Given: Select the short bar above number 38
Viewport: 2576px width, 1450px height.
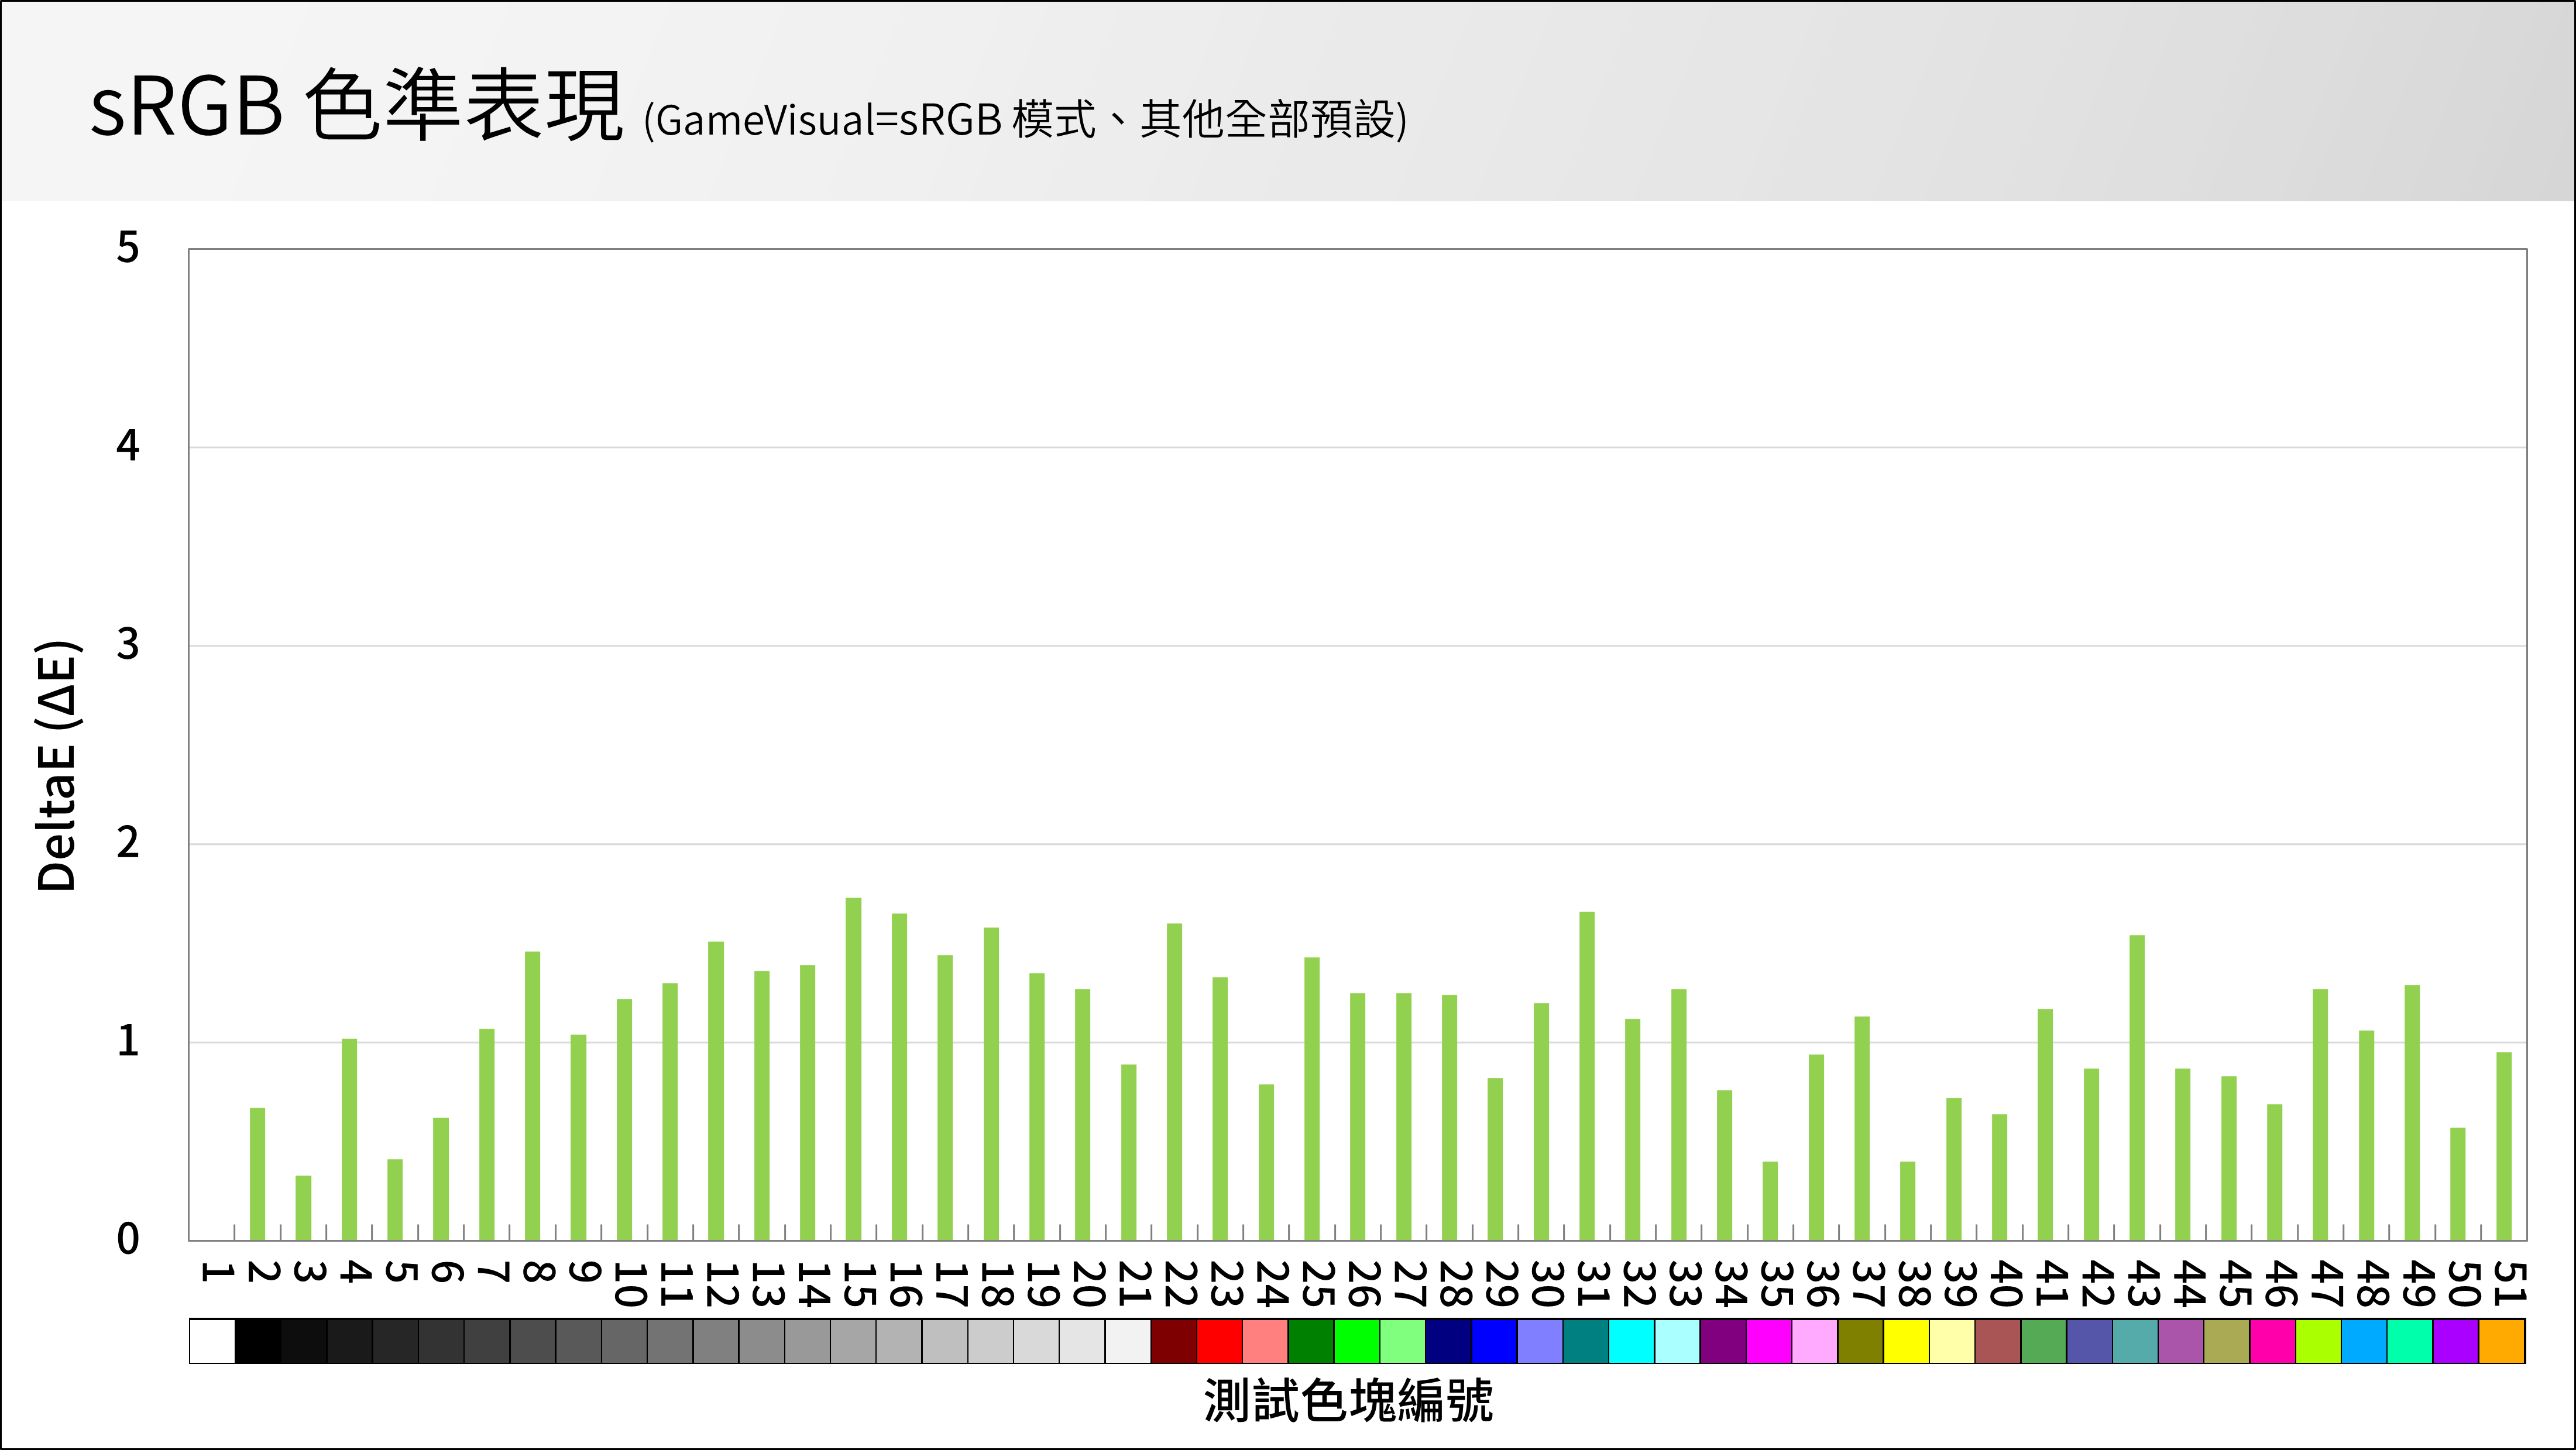Looking at the screenshot, I should [1907, 1201].
